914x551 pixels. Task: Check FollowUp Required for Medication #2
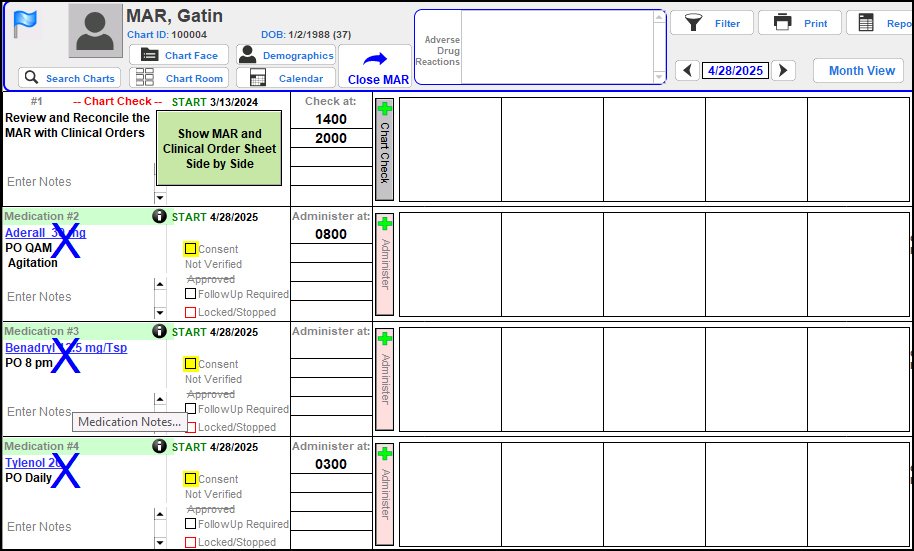coord(190,294)
